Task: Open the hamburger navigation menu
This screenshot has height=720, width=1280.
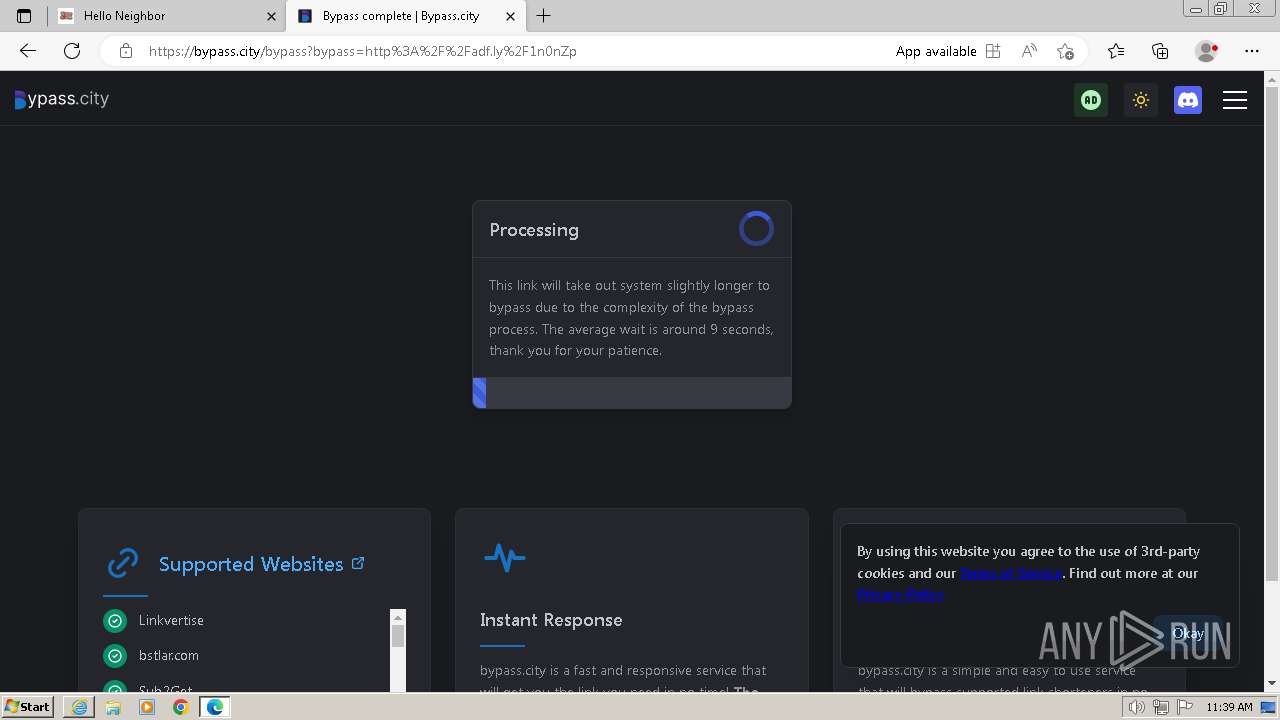Action: pyautogui.click(x=1235, y=100)
